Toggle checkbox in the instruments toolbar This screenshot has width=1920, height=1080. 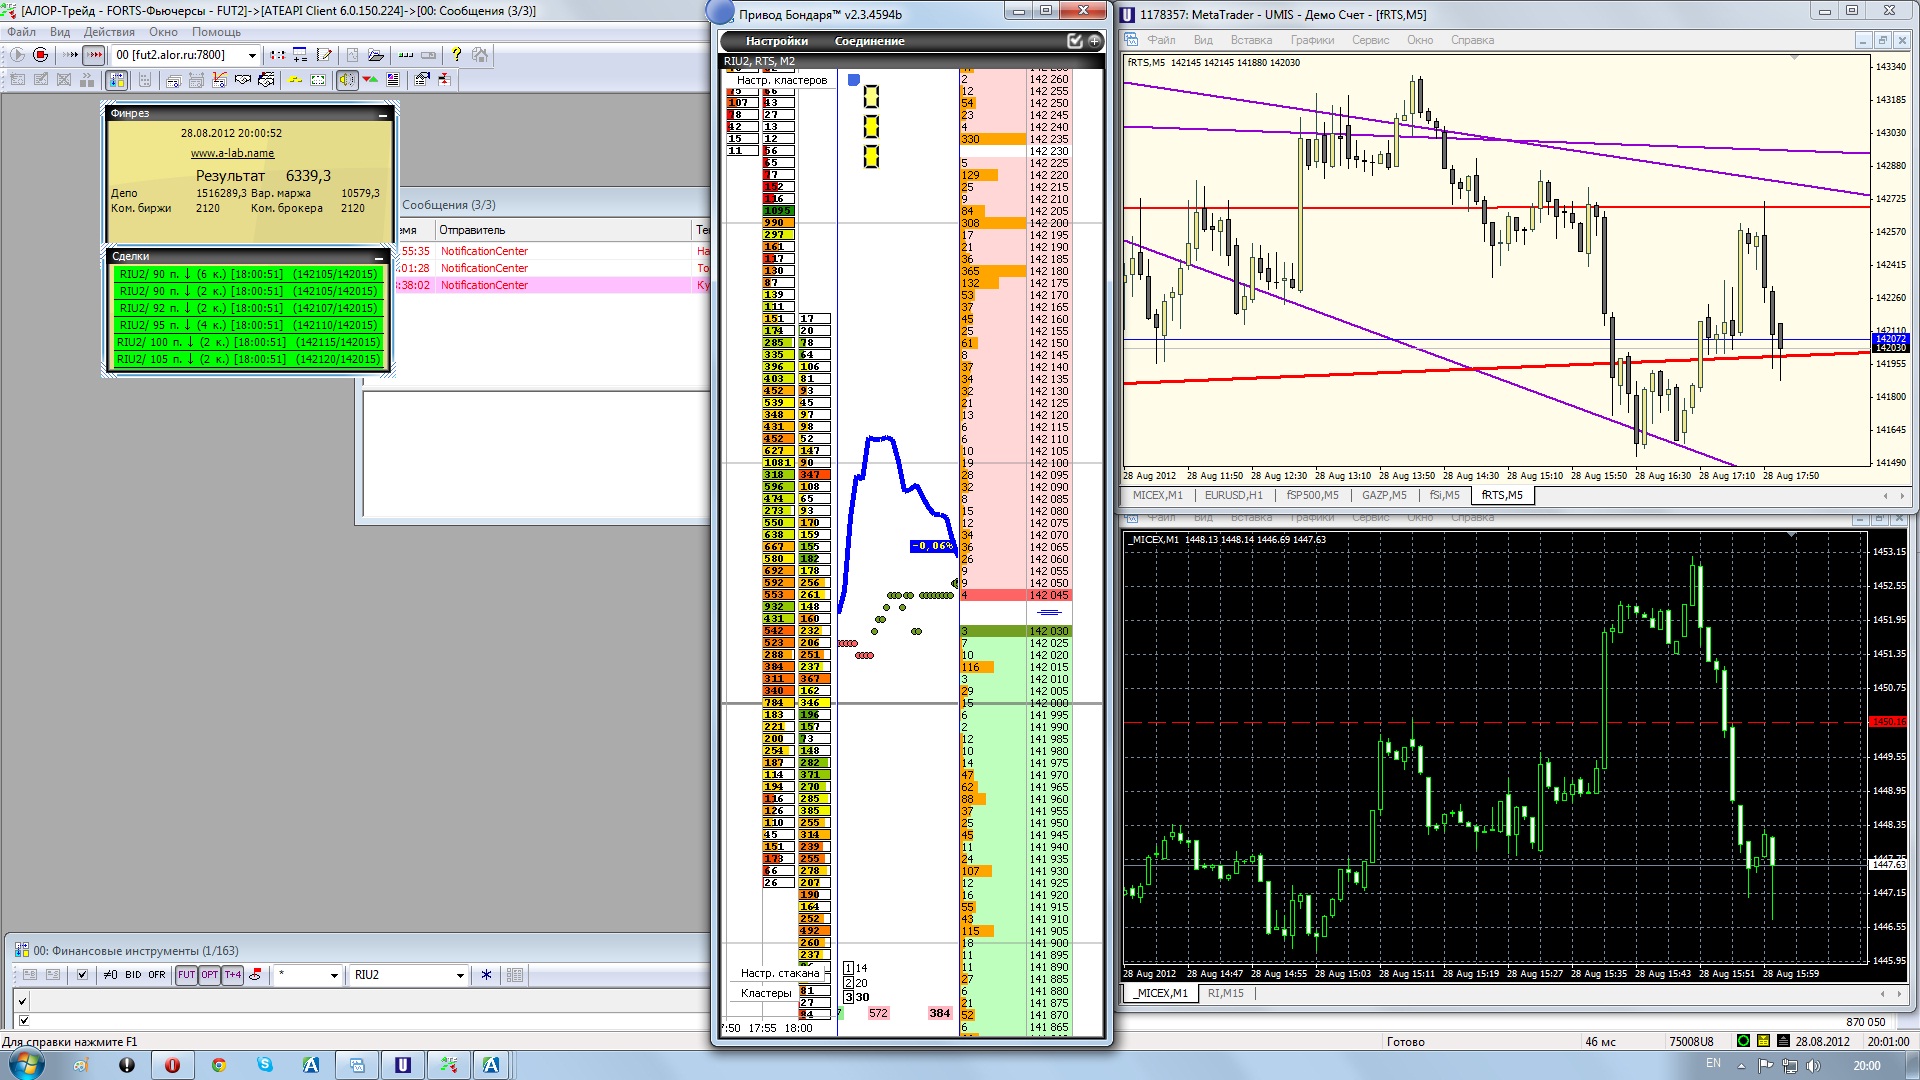[x=82, y=975]
